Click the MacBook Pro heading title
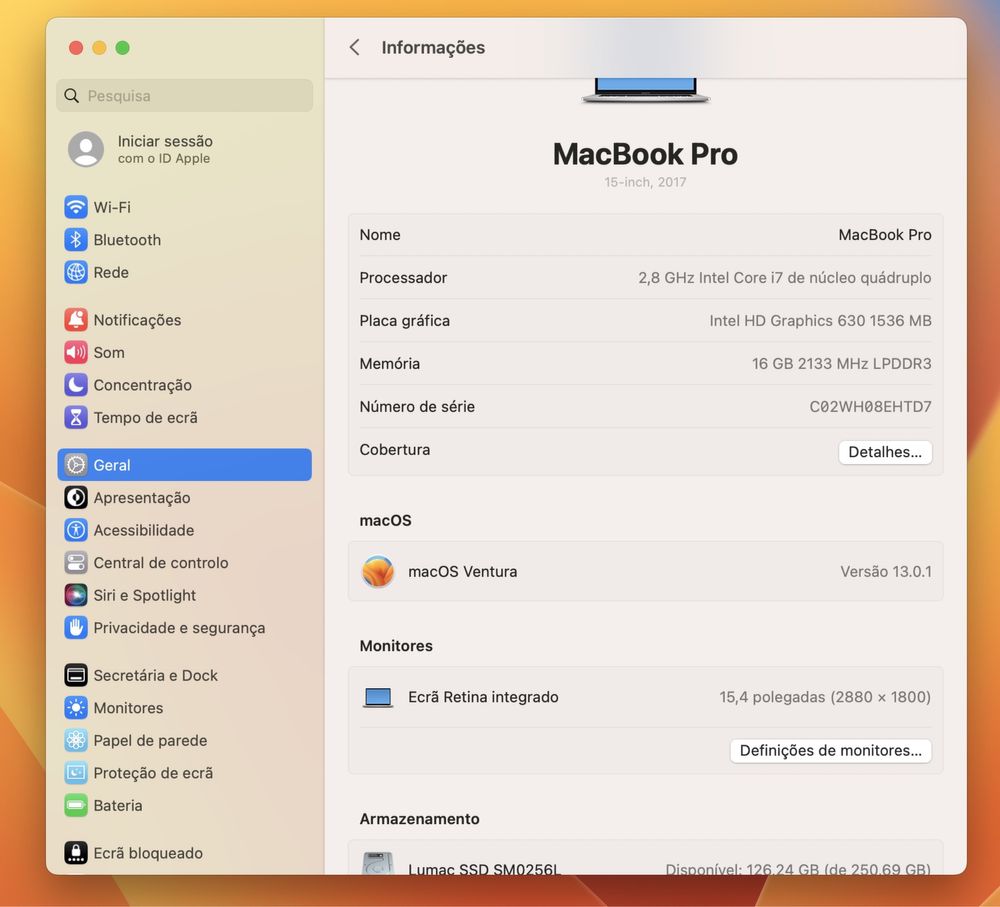Image resolution: width=1000 pixels, height=907 pixels. coord(645,154)
